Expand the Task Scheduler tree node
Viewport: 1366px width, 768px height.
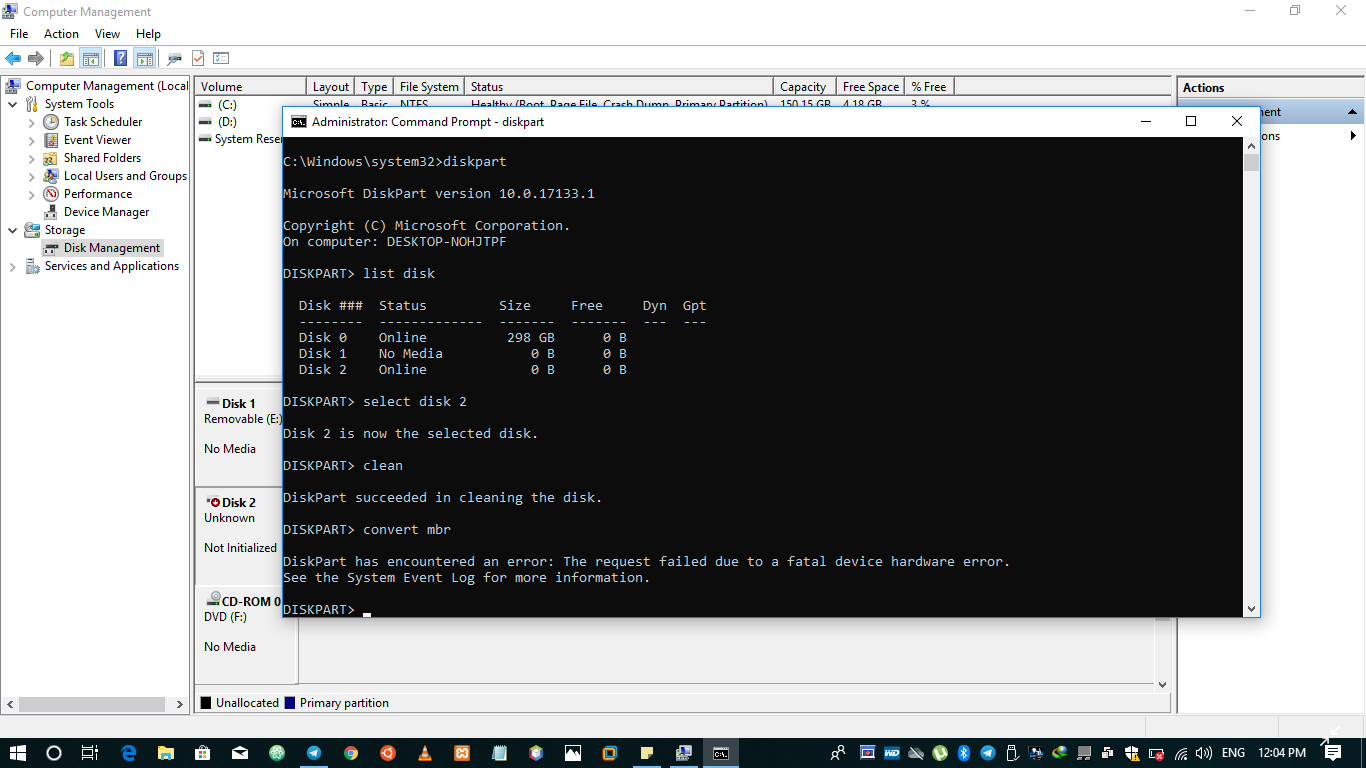(x=32, y=122)
